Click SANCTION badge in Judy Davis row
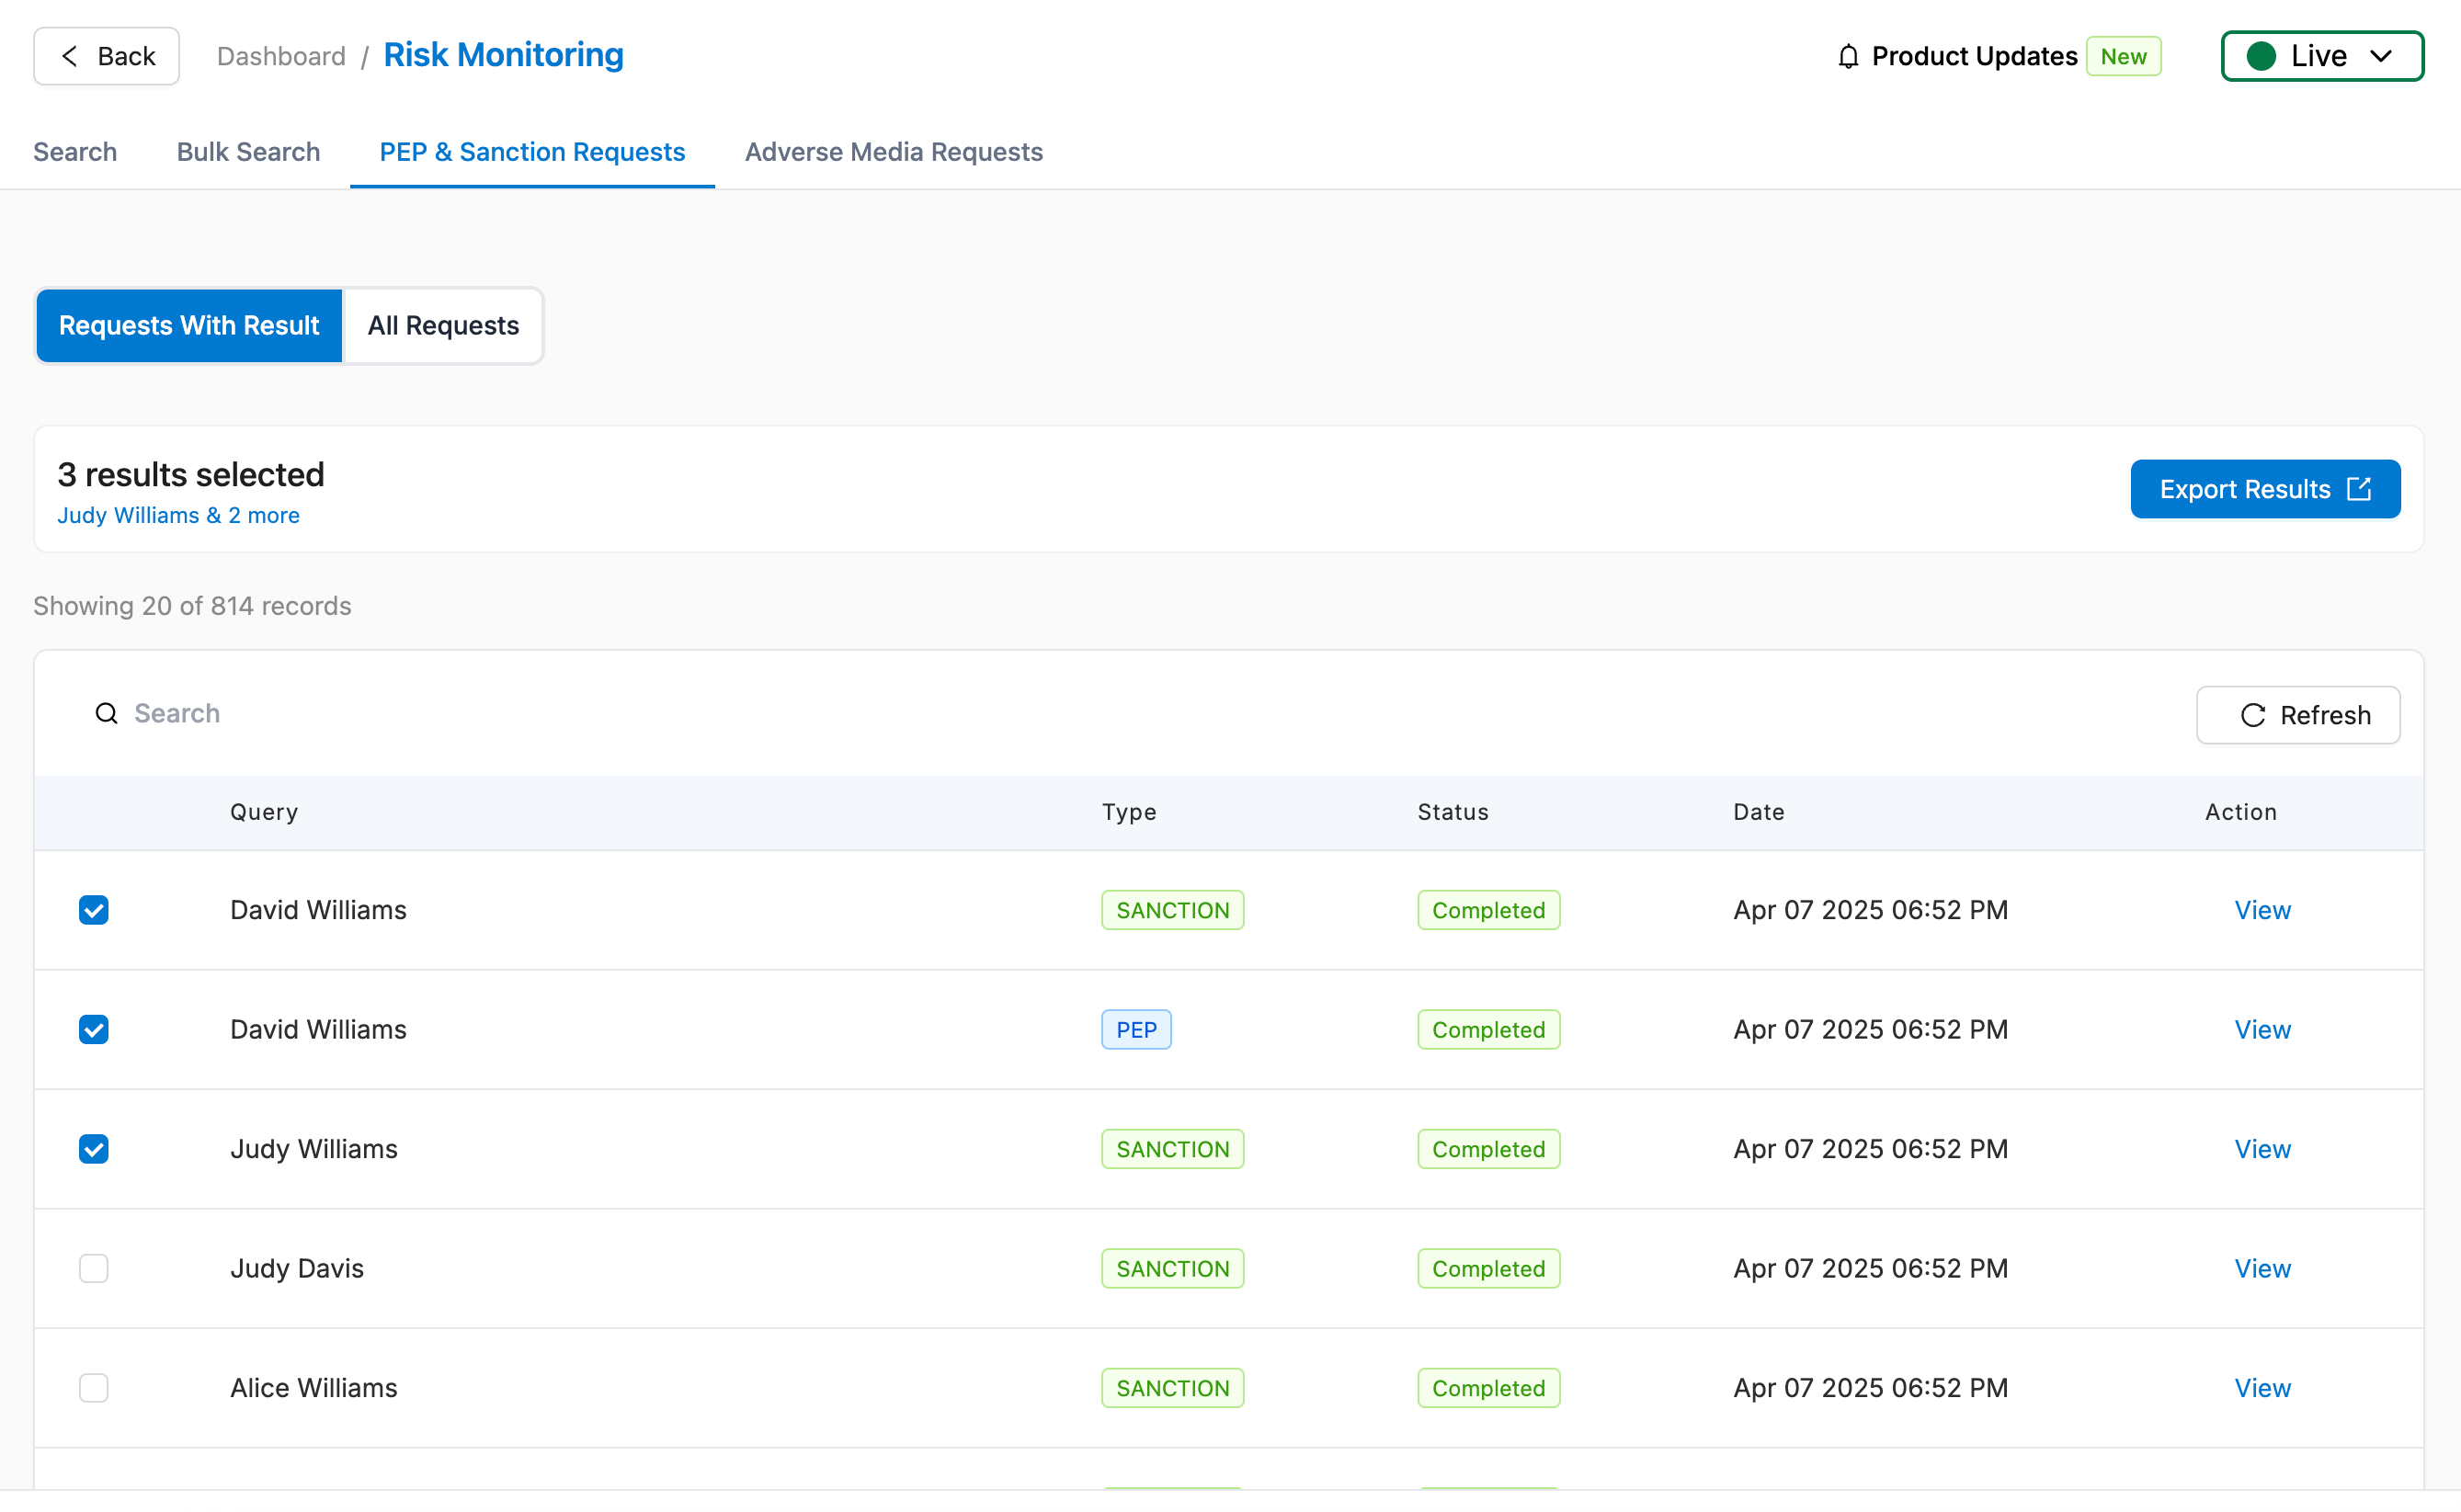The image size is (2461, 1512). [1173, 1268]
